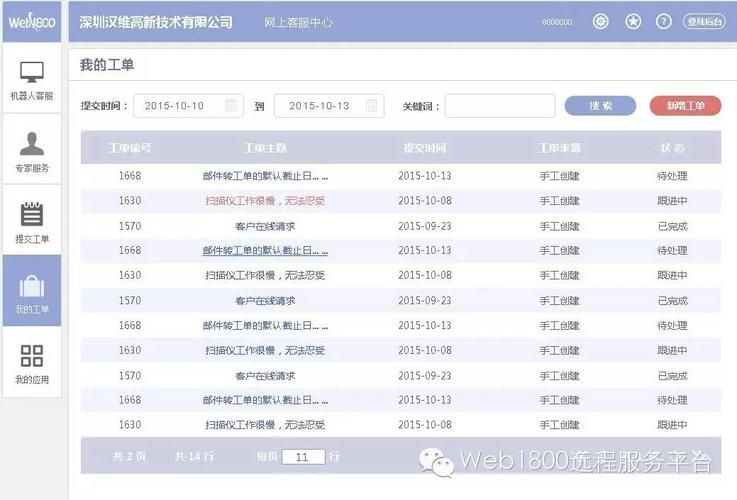Open the red highlighted 扫描仪工作很慢 ticket
The width and height of the screenshot is (737, 500).
pyautogui.click(x=265, y=201)
